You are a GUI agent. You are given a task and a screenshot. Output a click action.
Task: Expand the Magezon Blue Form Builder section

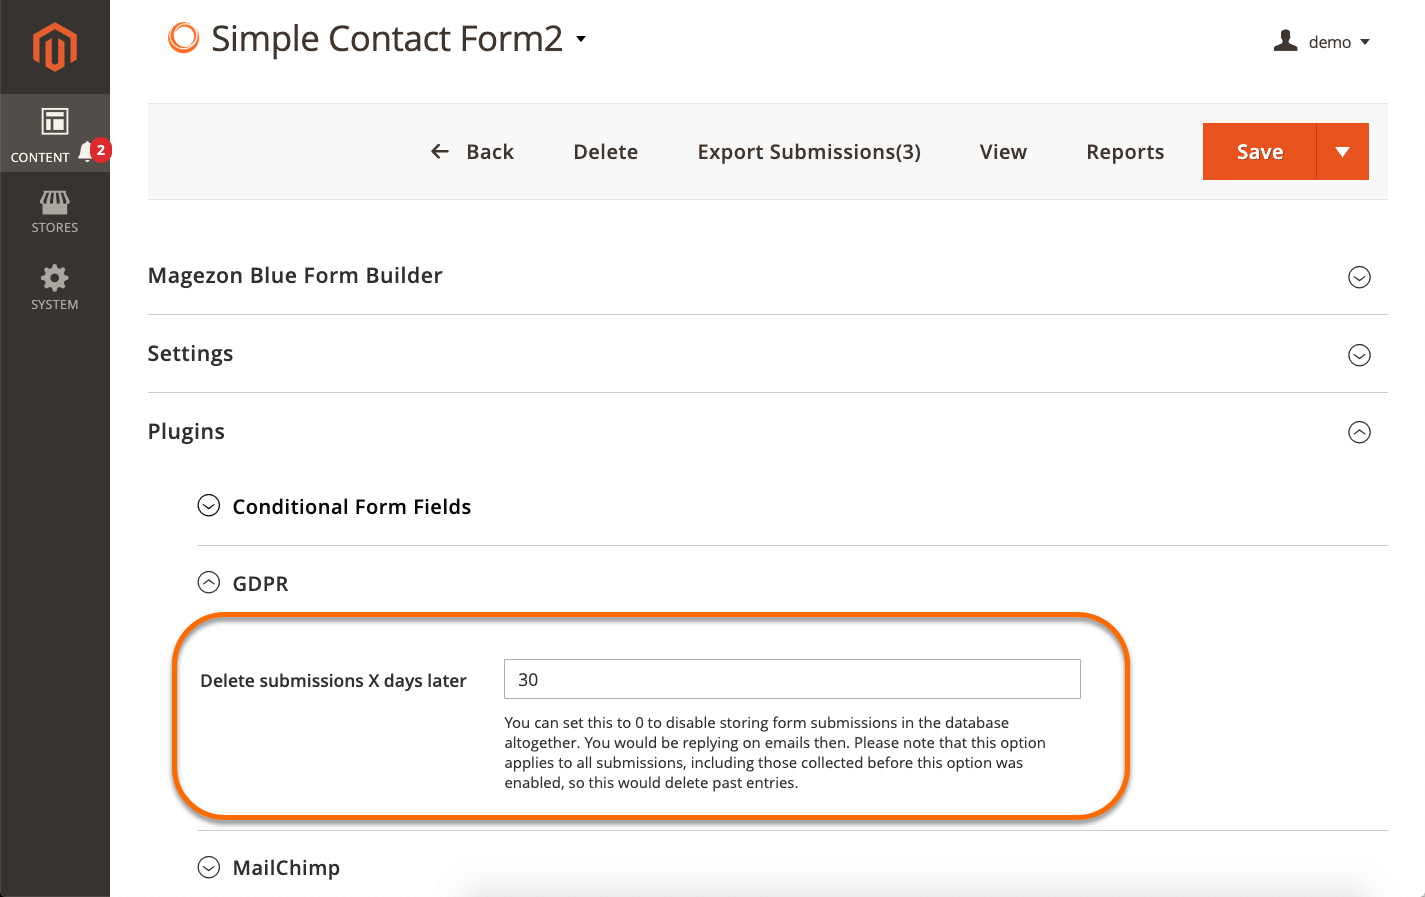tap(1359, 278)
